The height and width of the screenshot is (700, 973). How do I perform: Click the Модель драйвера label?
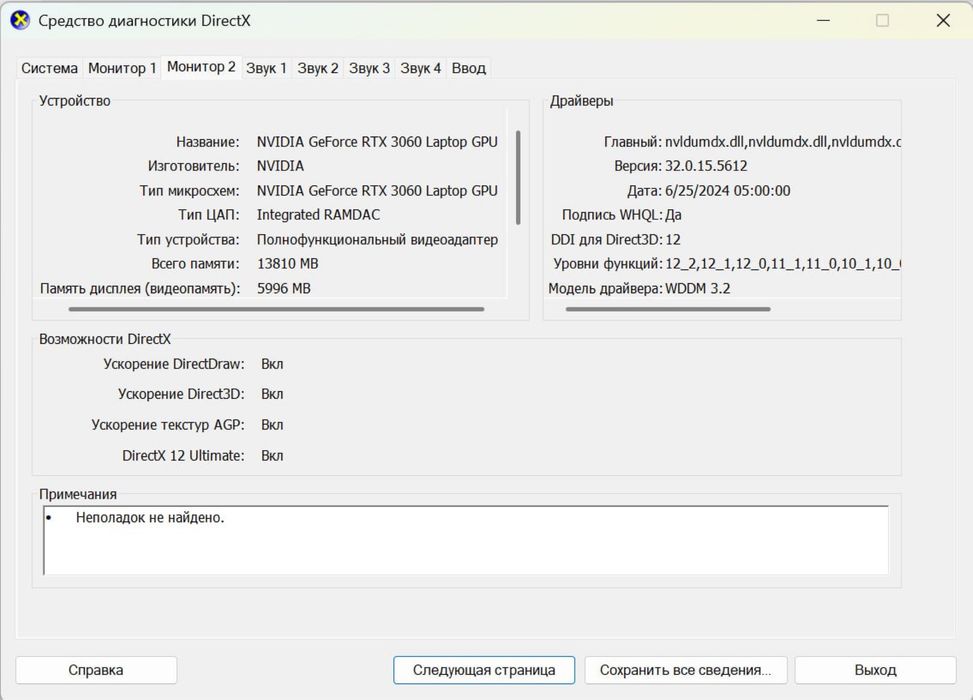pos(606,289)
